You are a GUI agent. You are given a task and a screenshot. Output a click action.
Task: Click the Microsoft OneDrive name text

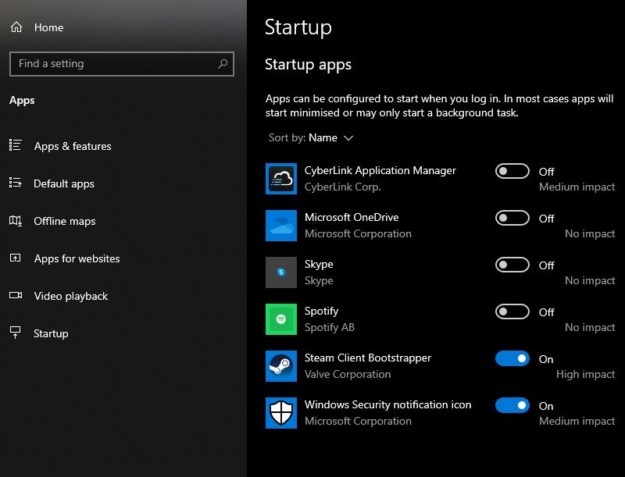(352, 217)
